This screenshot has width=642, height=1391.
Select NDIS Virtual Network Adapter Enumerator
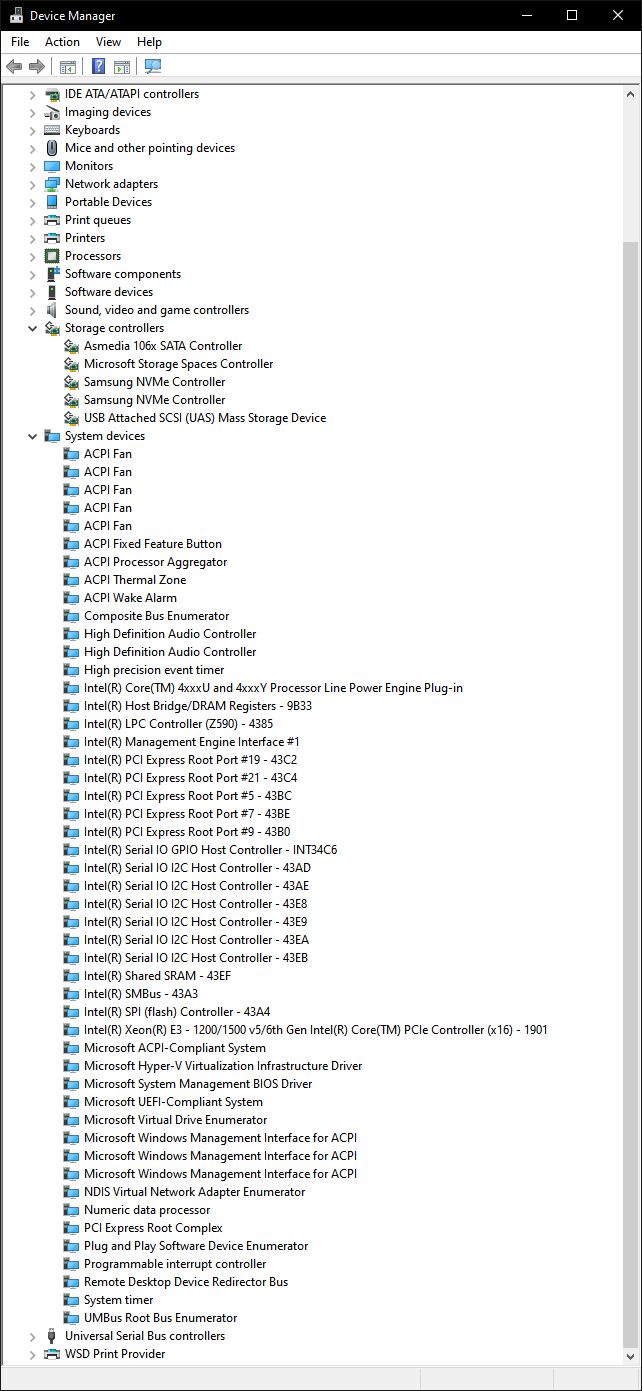pos(194,1192)
